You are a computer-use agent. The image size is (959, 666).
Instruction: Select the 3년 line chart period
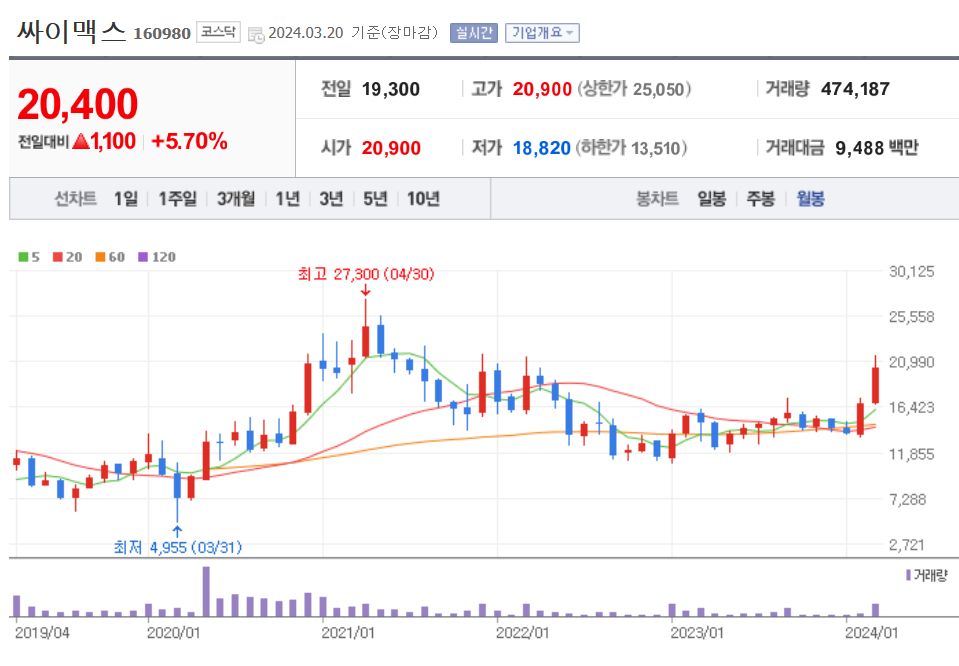coord(331,198)
